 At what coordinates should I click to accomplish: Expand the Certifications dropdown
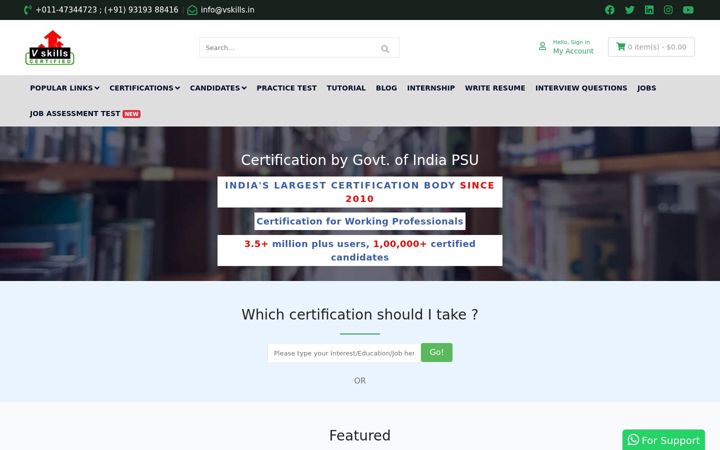tap(145, 88)
